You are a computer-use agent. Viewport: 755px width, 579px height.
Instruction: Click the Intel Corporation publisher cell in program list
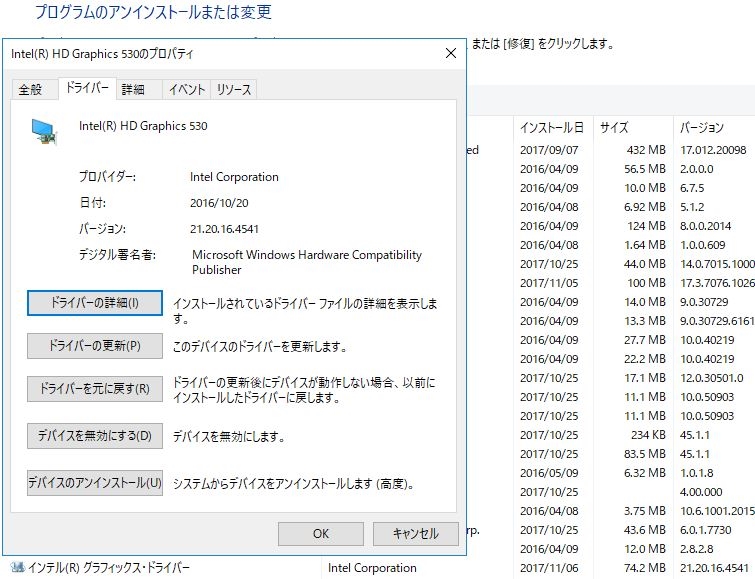(x=372, y=568)
